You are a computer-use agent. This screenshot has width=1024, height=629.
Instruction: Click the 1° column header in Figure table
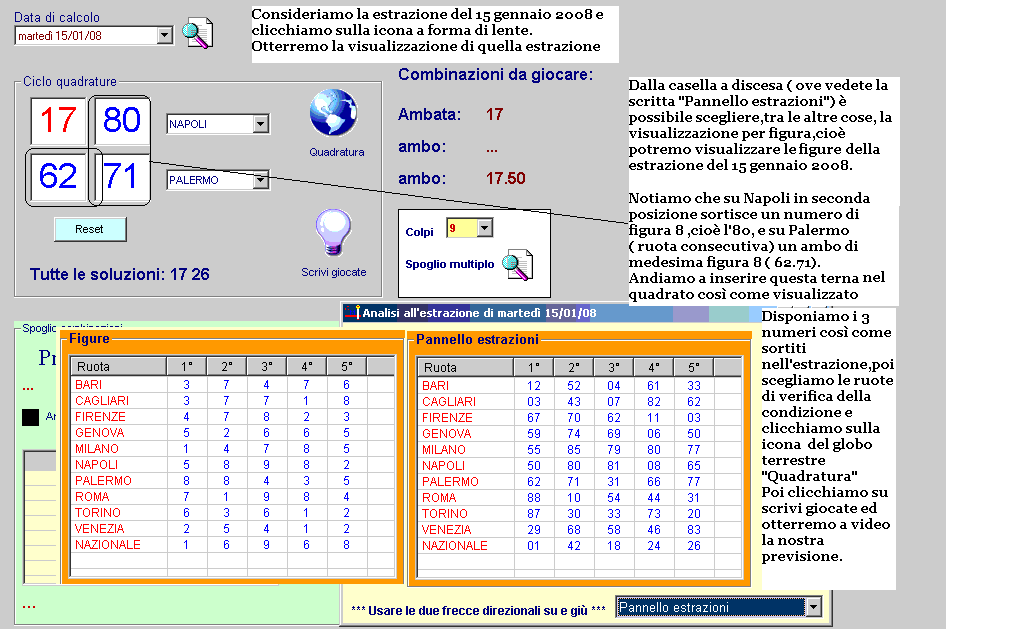(x=187, y=366)
